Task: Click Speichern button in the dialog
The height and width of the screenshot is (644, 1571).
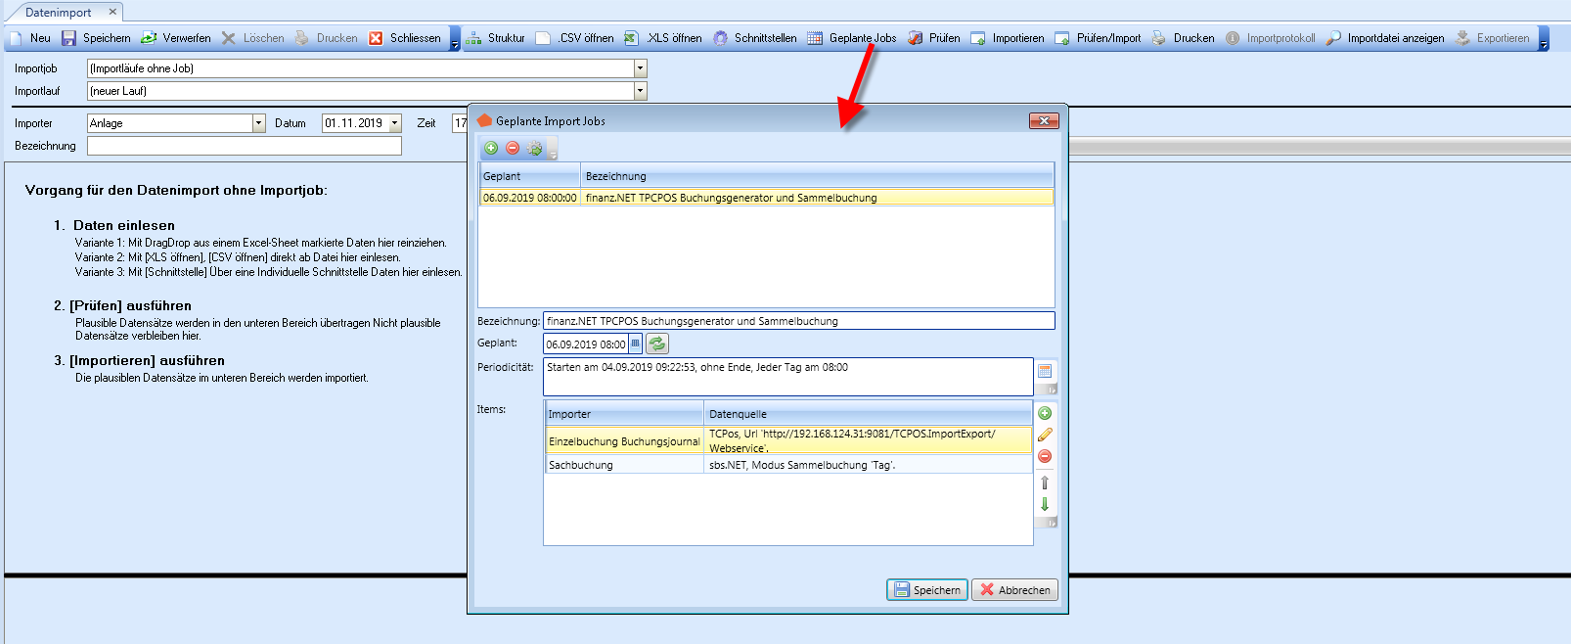Action: coord(927,590)
